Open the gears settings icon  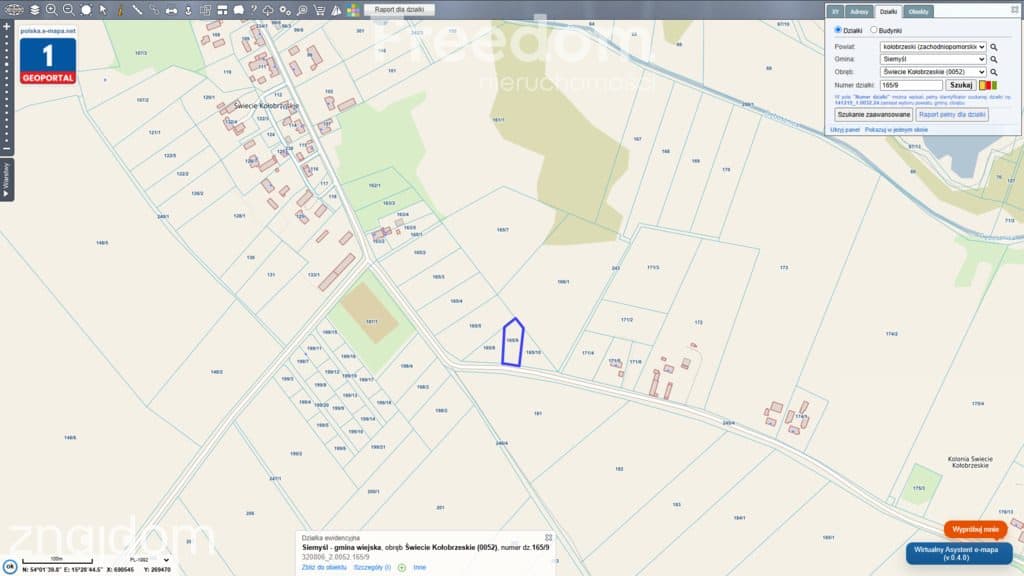[285, 10]
